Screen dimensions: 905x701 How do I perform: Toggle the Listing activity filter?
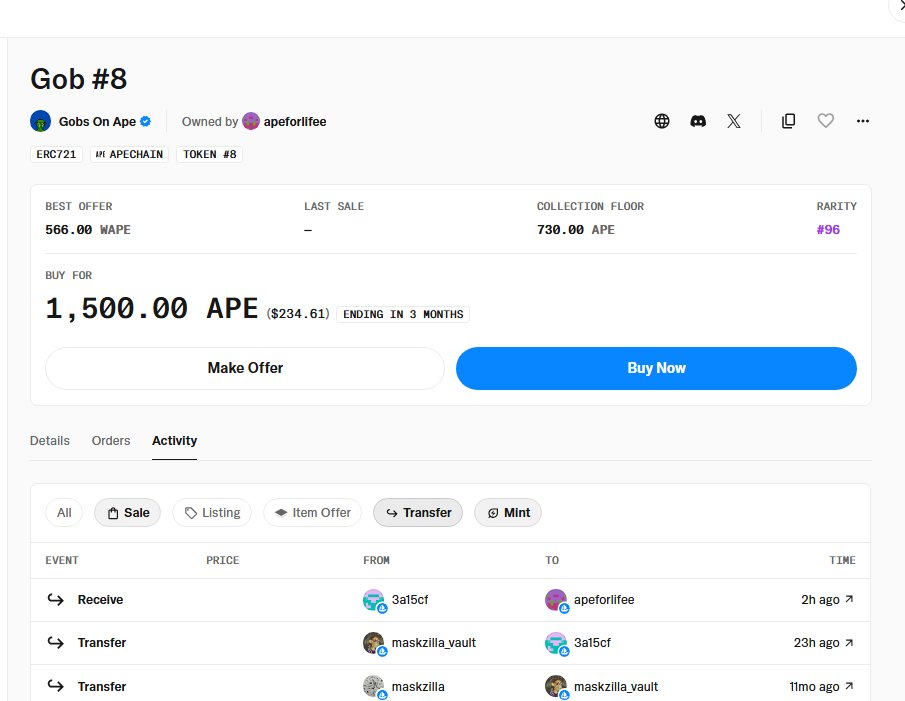click(x=212, y=512)
